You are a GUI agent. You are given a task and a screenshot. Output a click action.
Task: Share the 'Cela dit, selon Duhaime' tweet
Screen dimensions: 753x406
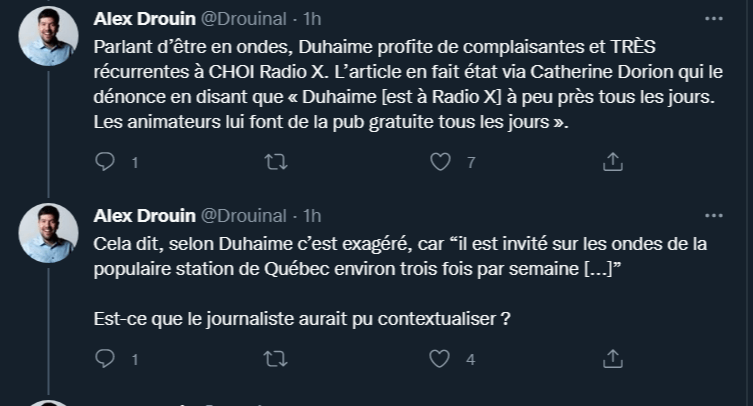pyautogui.click(x=614, y=358)
